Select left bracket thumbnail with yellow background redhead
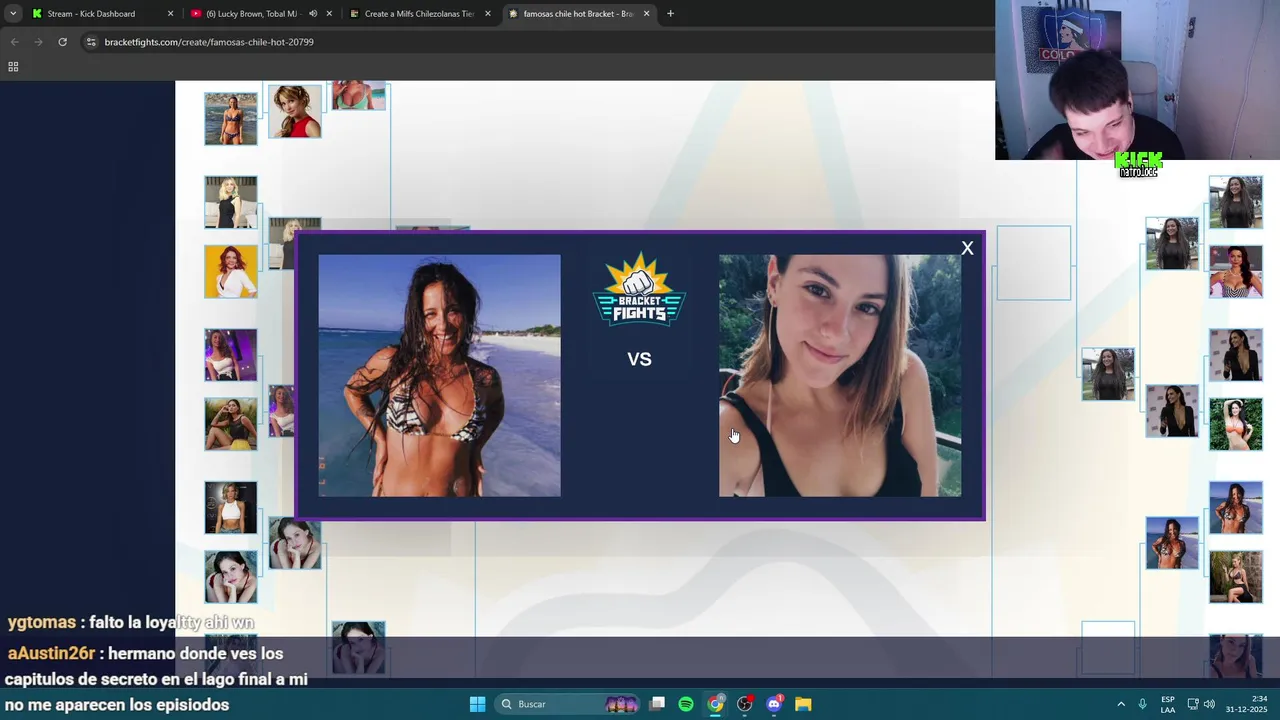The height and width of the screenshot is (720, 1280). [x=231, y=271]
